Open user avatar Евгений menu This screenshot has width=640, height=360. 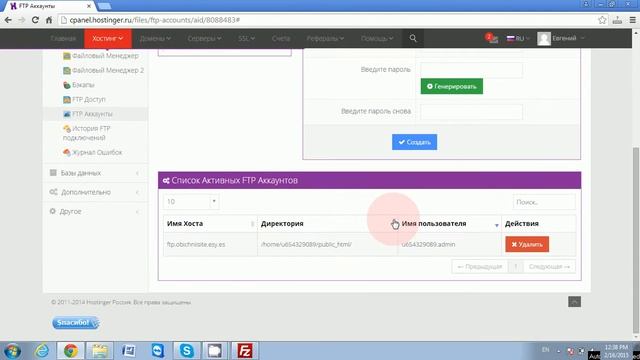[x=561, y=38]
